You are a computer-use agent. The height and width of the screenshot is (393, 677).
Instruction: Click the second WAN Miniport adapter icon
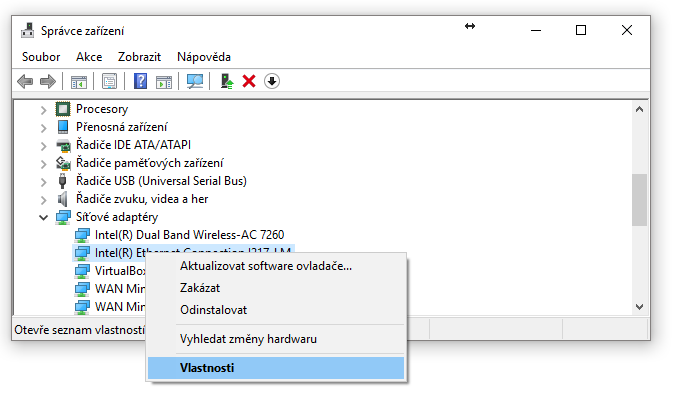[82, 307]
